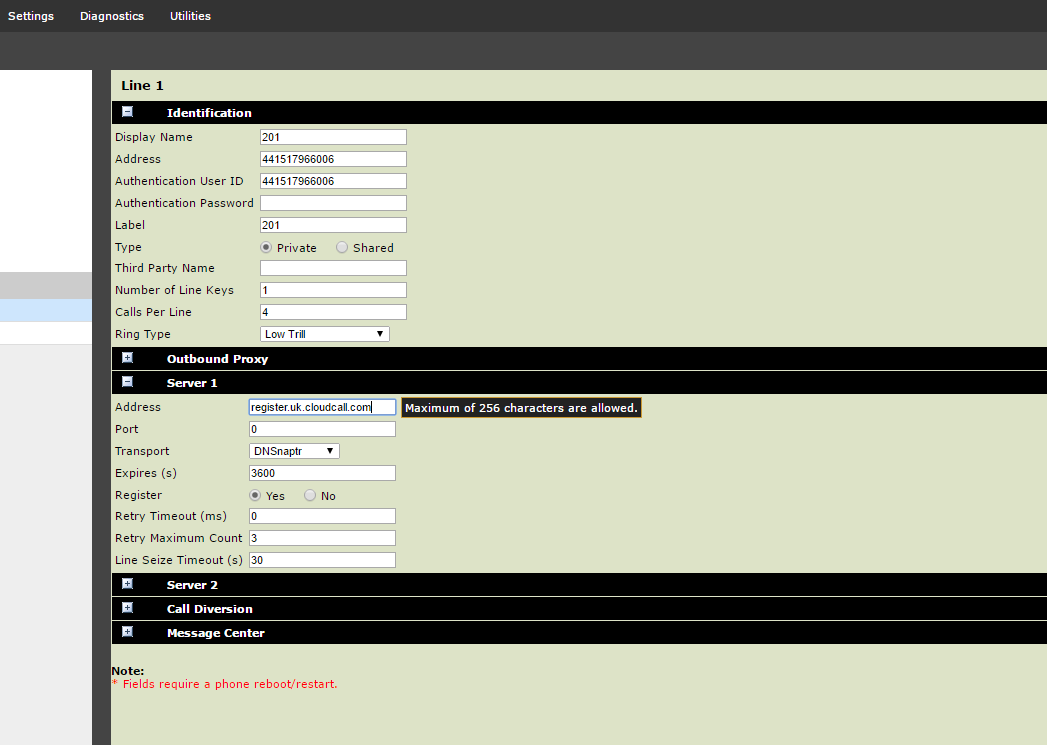Image resolution: width=1047 pixels, height=745 pixels.
Task: Click the Server 1 header title
Action: coord(192,383)
